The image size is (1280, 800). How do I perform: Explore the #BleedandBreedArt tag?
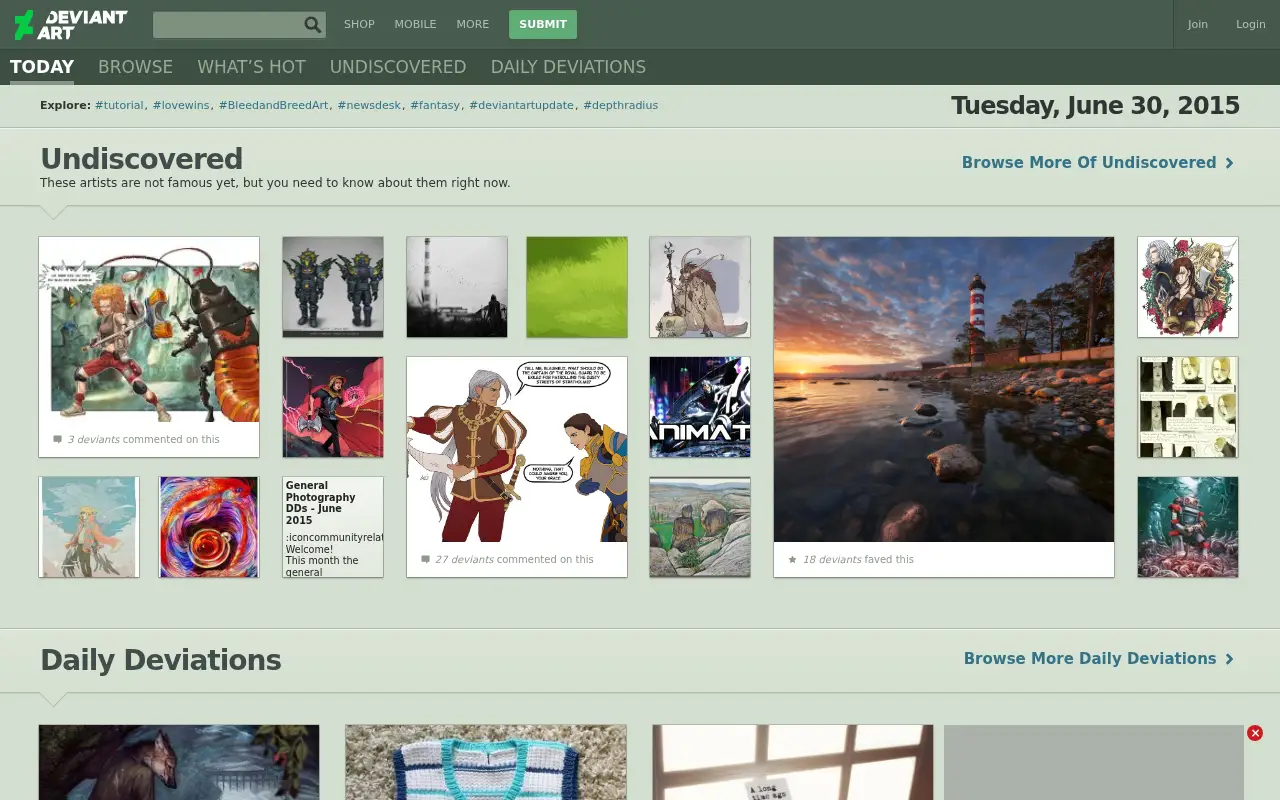pyautogui.click(x=273, y=105)
